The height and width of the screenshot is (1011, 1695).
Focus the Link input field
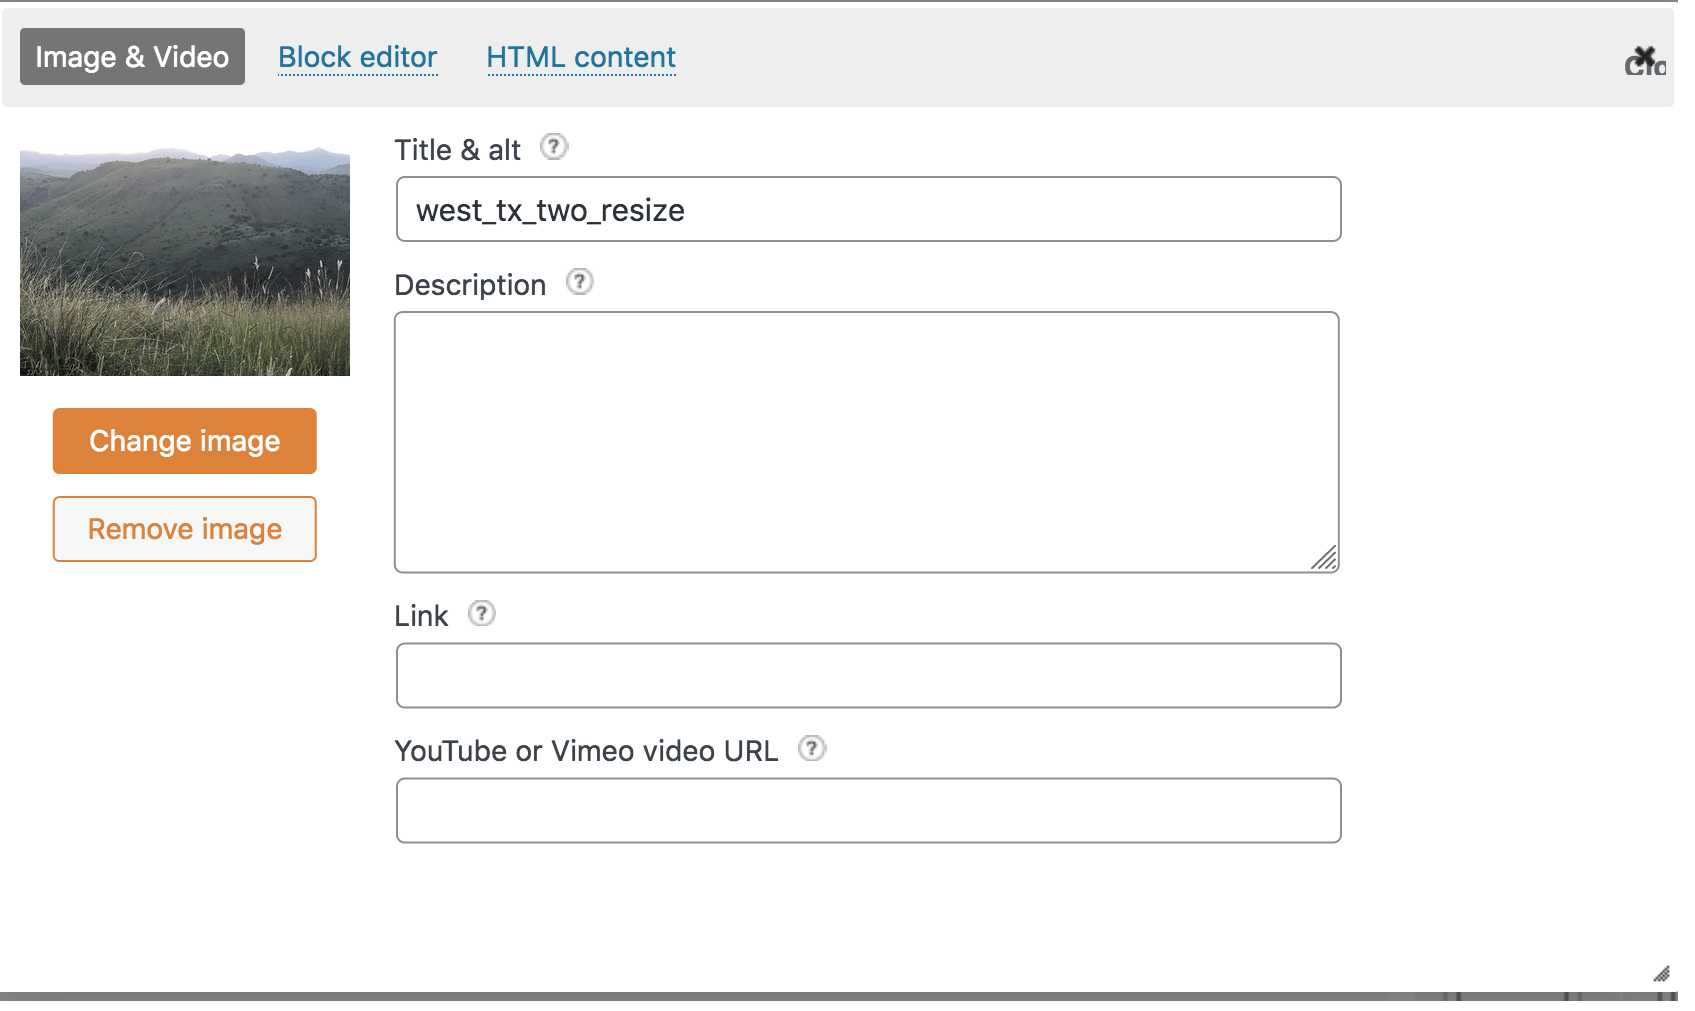(868, 675)
